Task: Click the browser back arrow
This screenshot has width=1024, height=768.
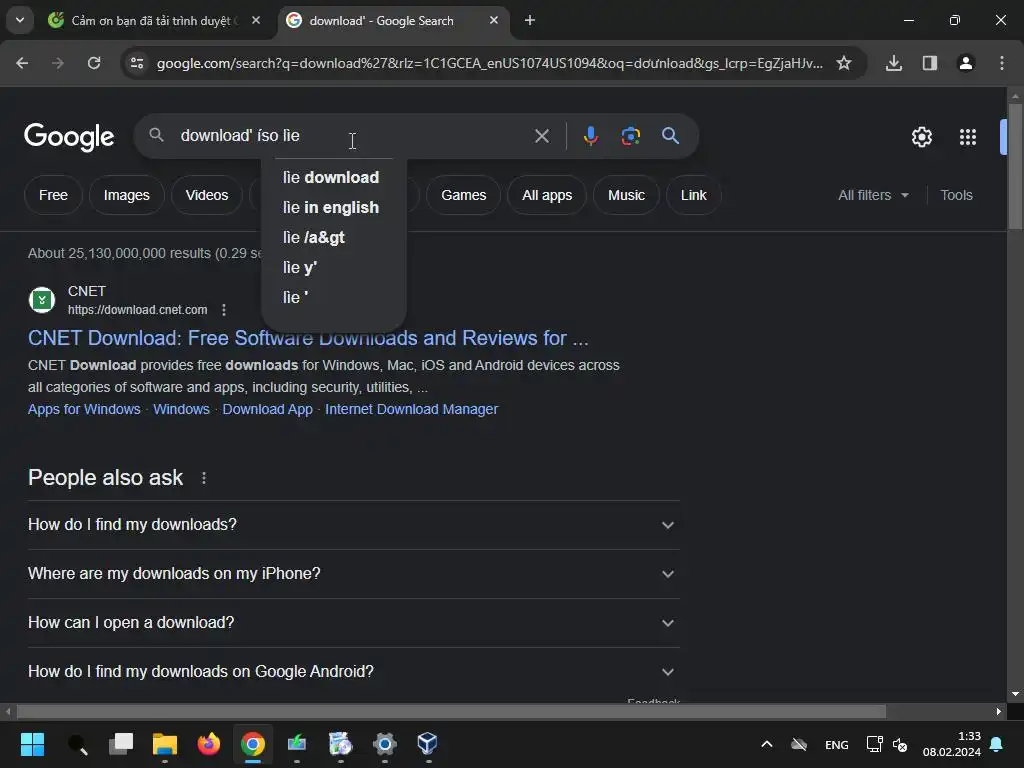Action: point(22,63)
